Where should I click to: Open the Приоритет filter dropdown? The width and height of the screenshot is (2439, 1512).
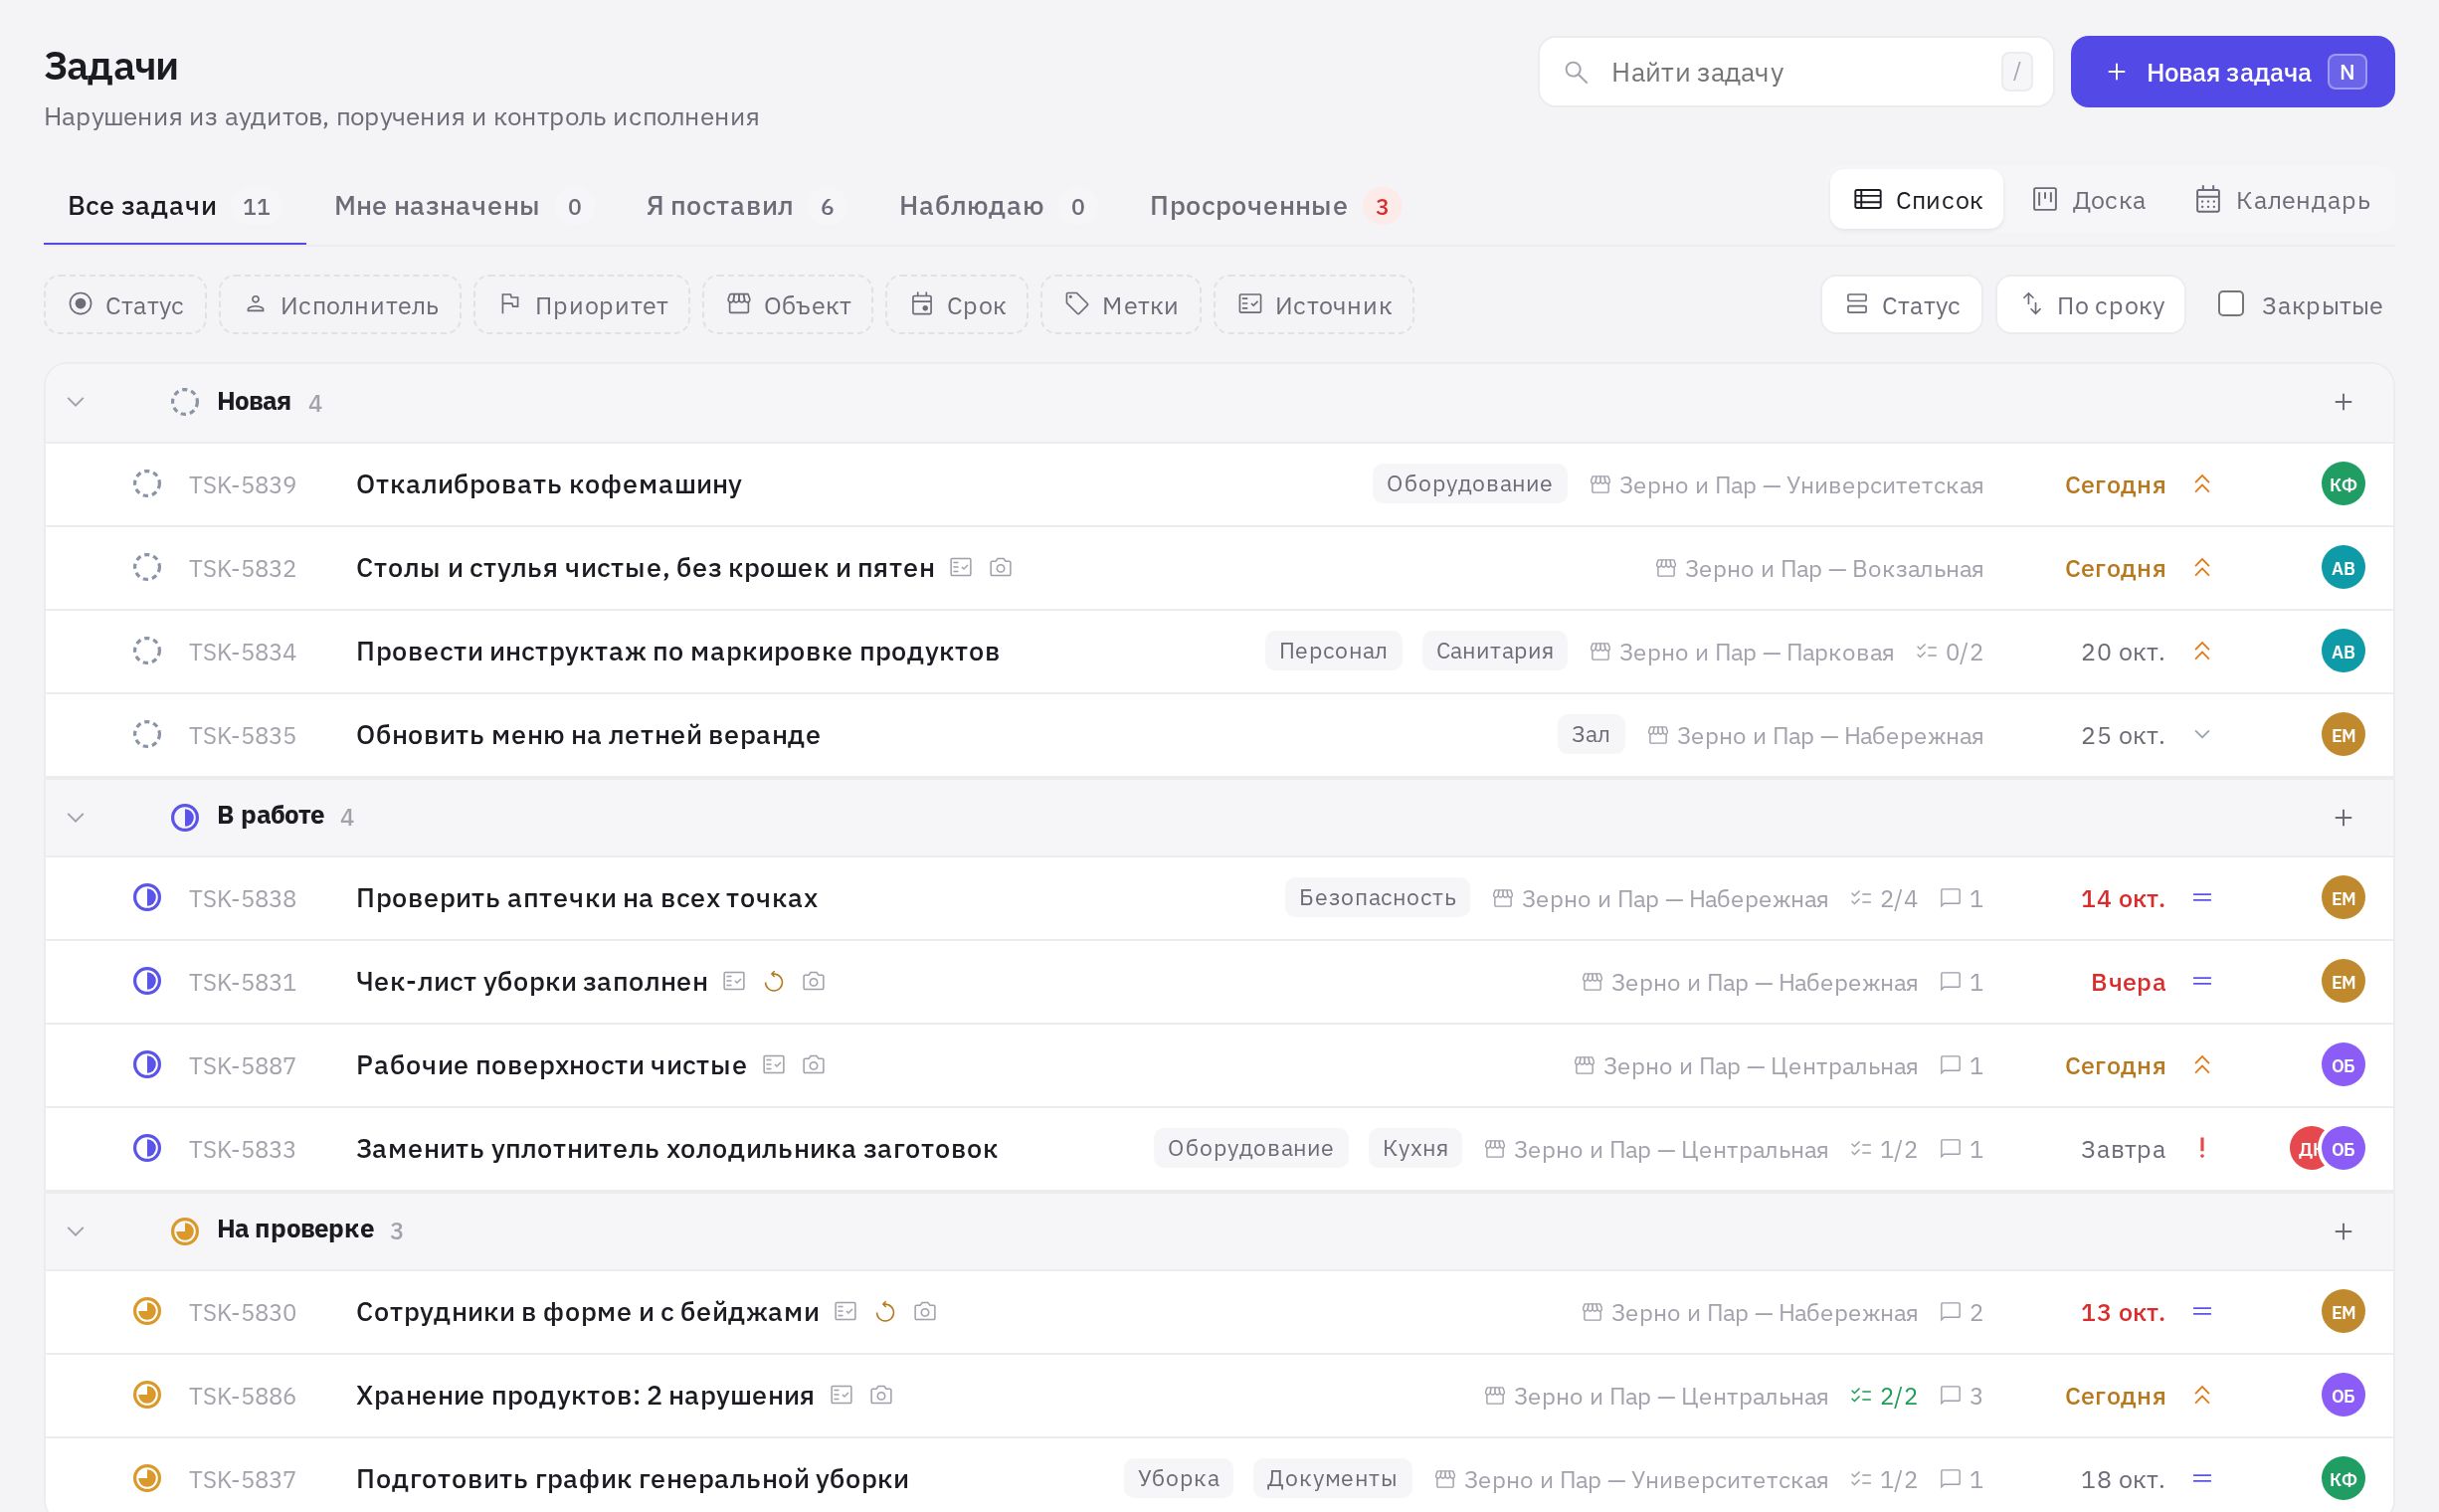pos(582,305)
